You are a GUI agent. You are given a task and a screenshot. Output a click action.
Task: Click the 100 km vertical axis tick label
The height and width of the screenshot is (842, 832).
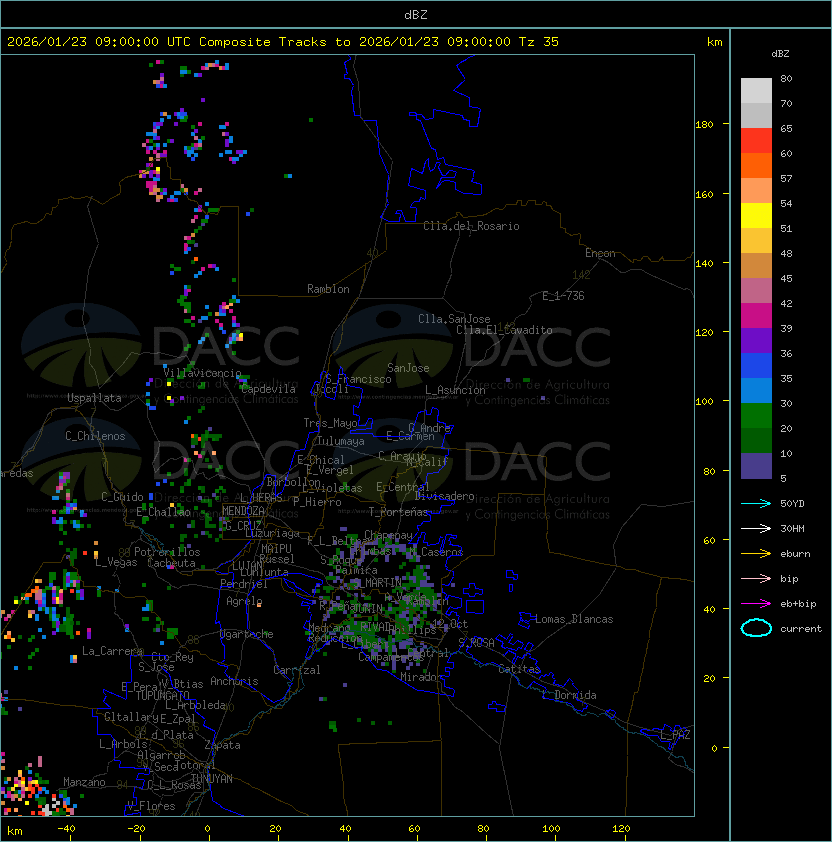704,402
